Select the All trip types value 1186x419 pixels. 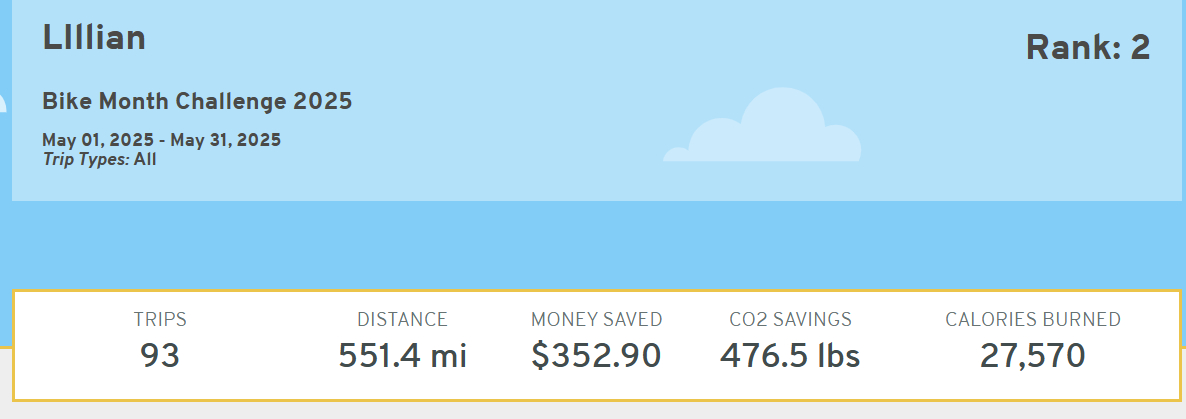tap(145, 159)
